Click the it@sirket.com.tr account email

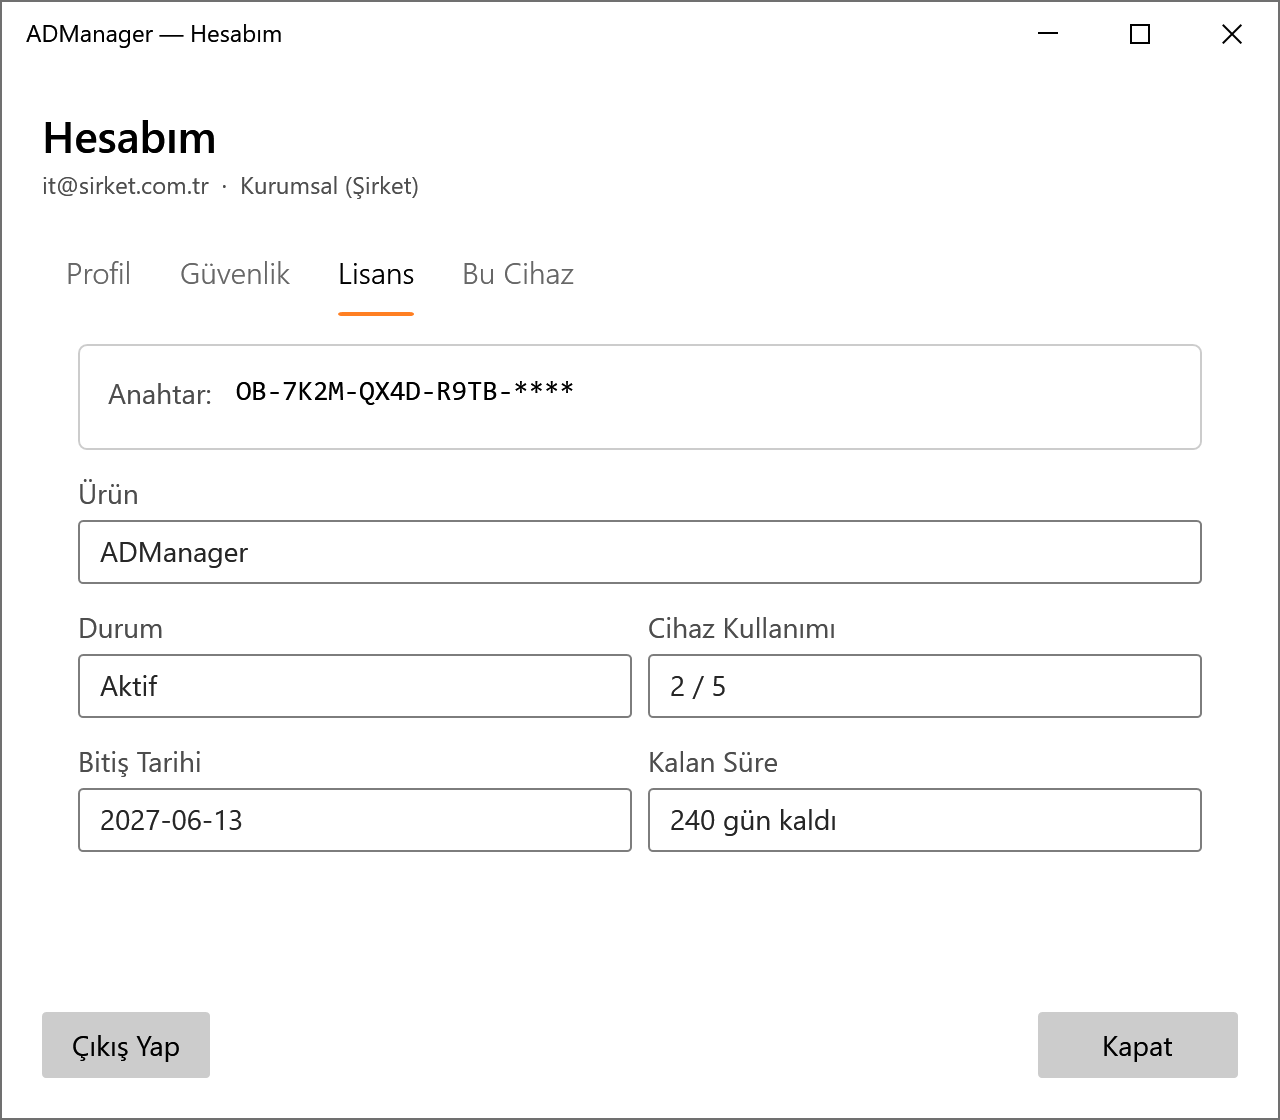(x=126, y=186)
